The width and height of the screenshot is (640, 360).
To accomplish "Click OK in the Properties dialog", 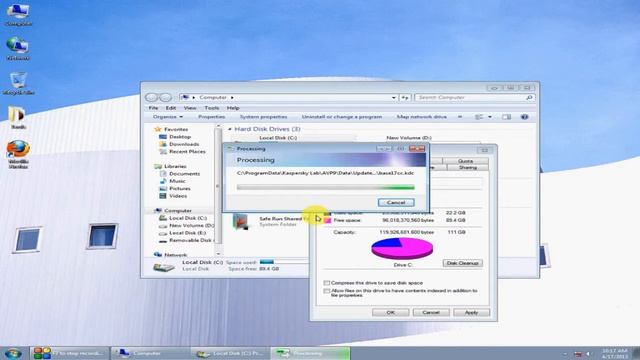I will (390, 312).
